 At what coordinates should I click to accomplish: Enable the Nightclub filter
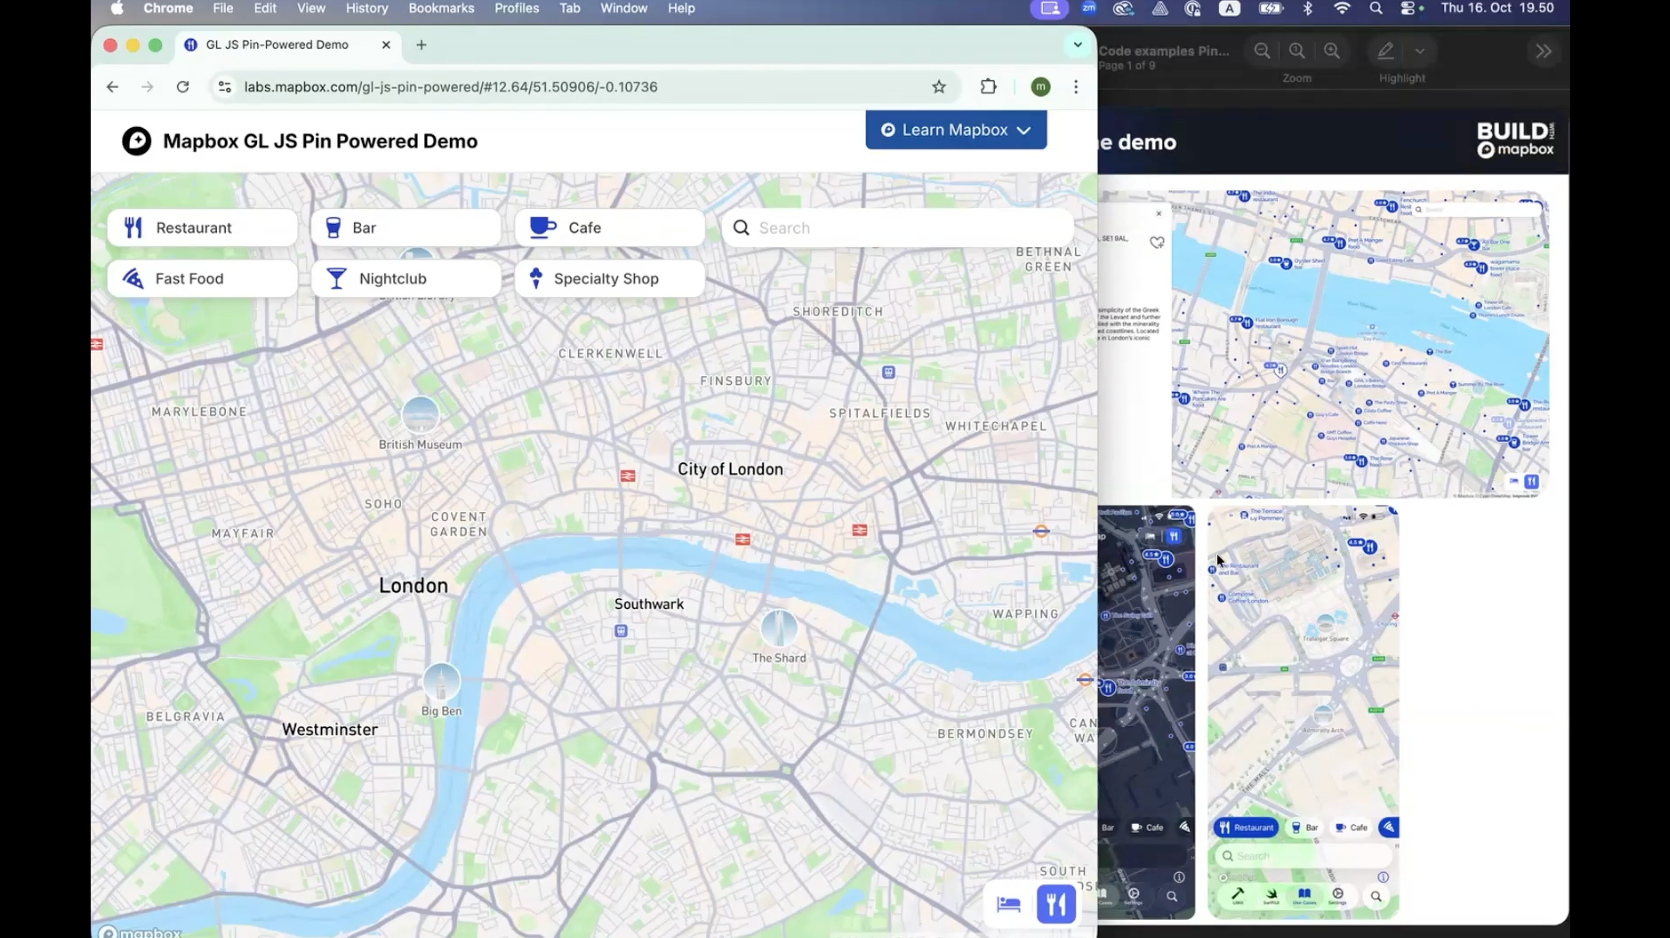(406, 279)
